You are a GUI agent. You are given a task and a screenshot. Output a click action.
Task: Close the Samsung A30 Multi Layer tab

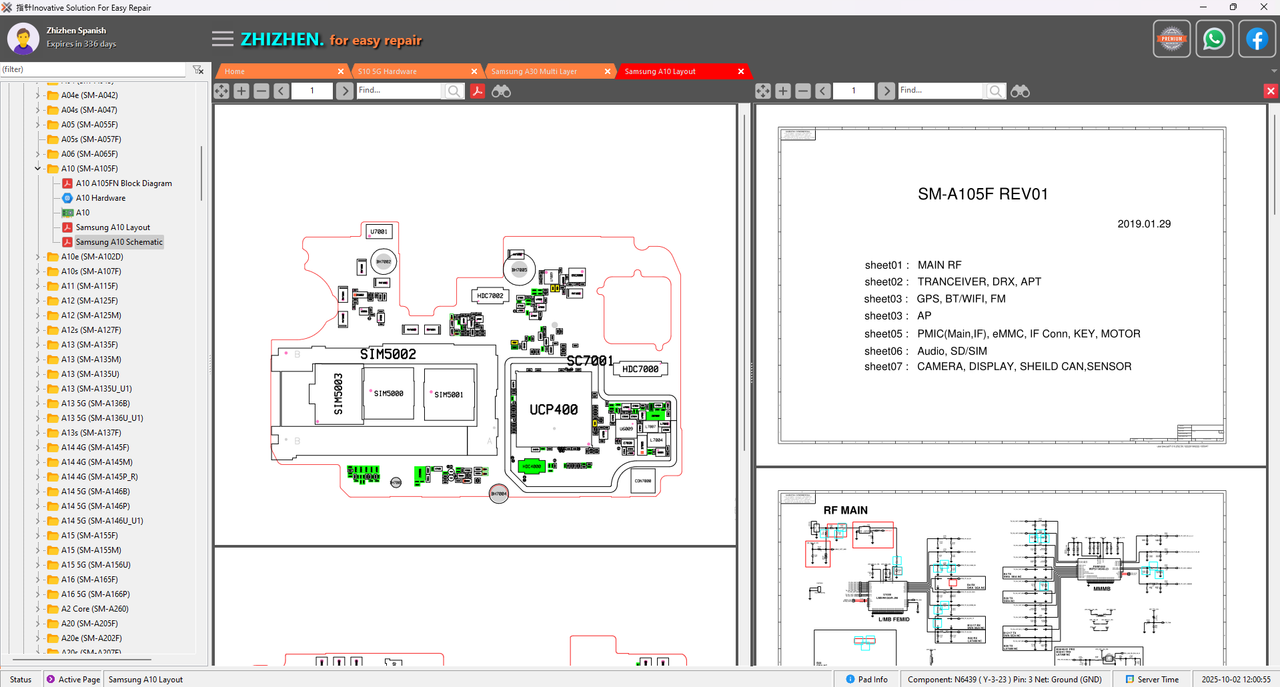(x=607, y=71)
